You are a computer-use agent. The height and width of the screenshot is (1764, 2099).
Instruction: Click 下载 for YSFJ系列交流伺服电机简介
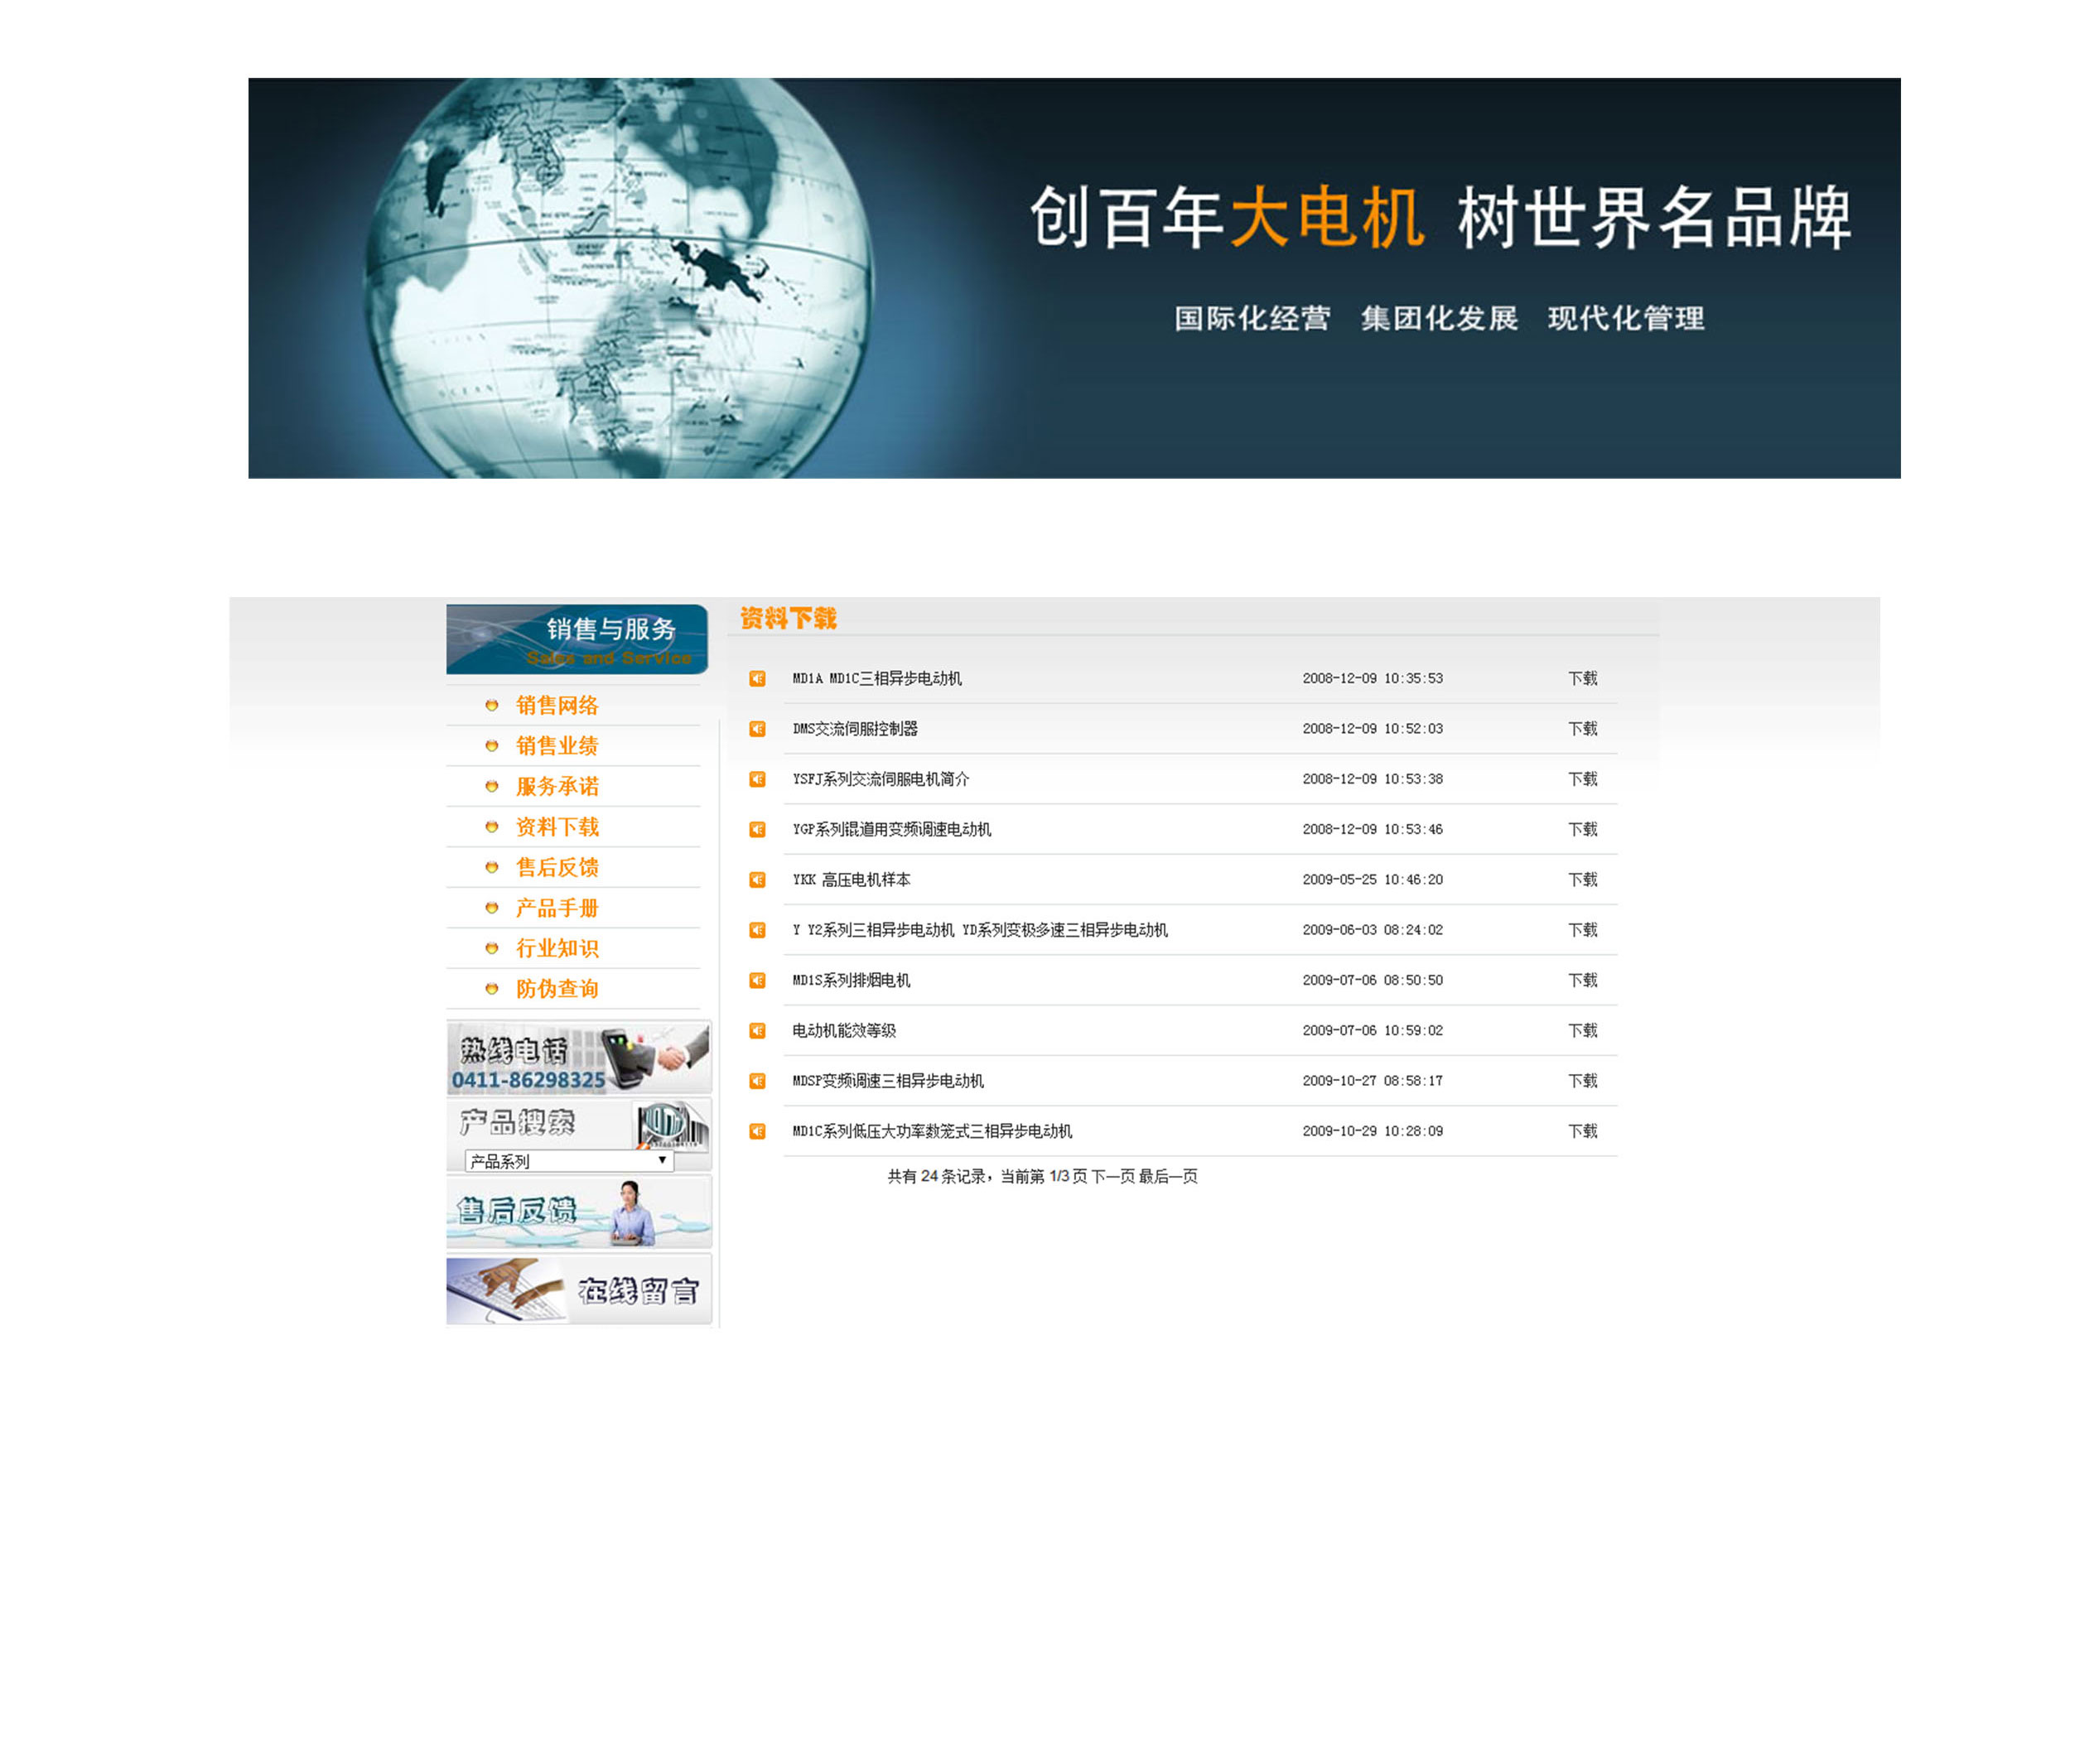coord(1582,779)
